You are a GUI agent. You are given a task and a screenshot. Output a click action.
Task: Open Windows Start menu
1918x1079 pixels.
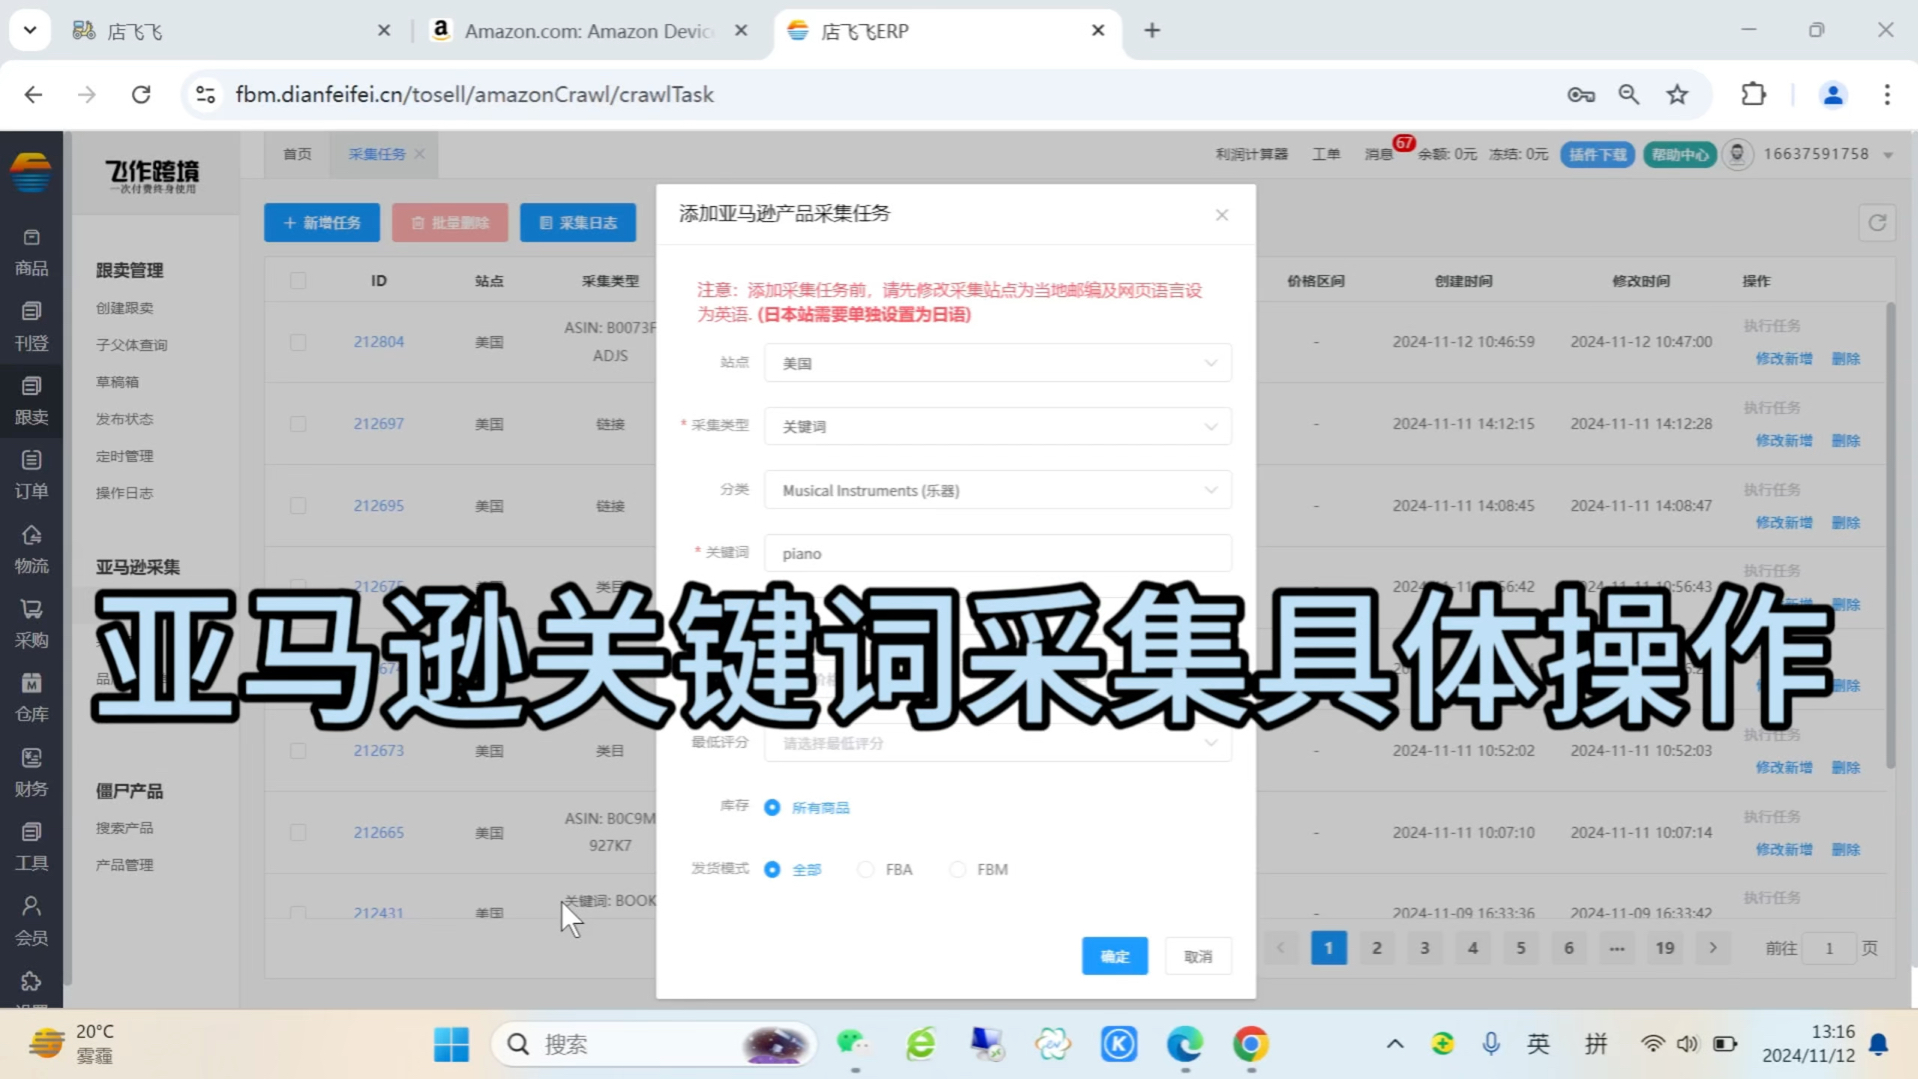click(x=451, y=1044)
